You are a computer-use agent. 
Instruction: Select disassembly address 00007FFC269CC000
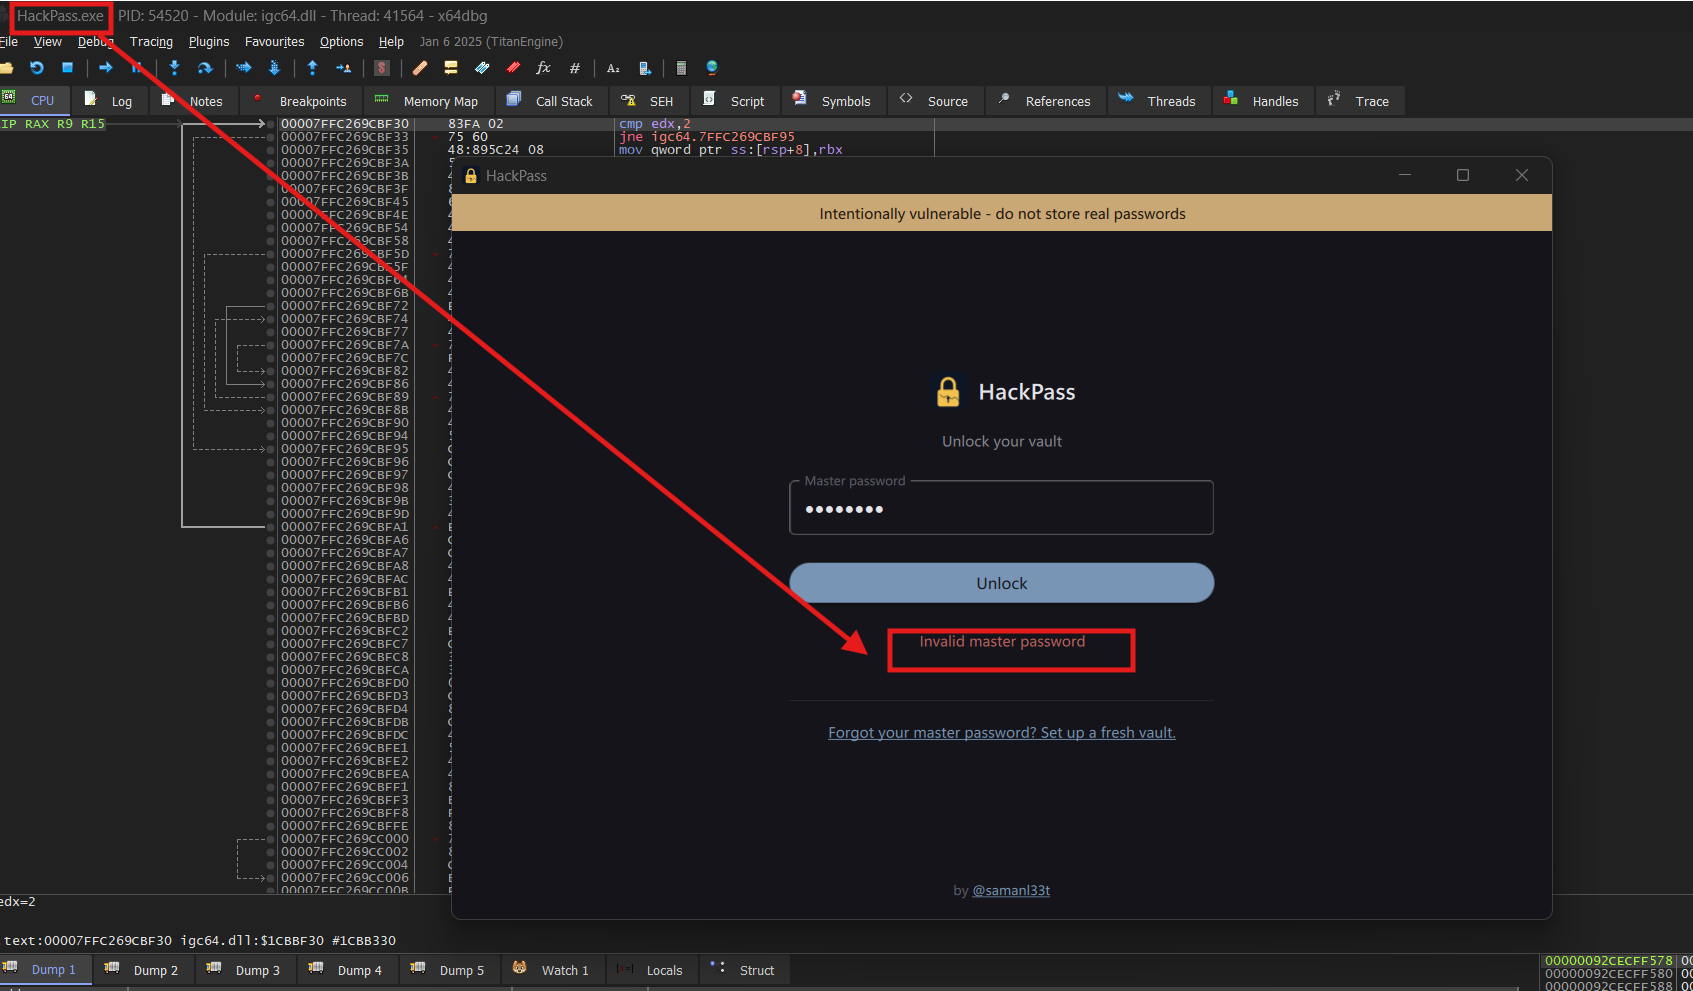(x=345, y=839)
